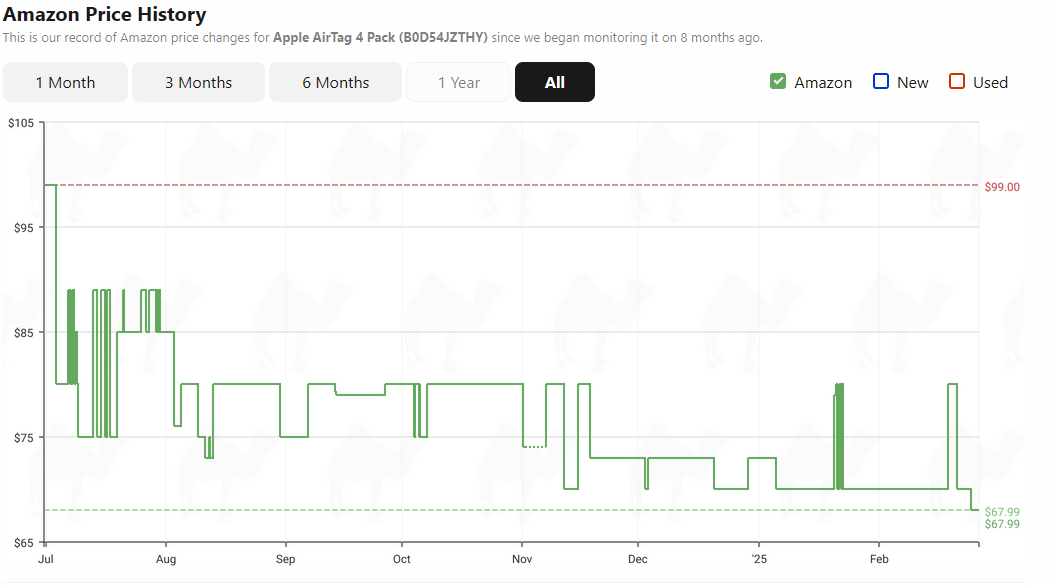Click the Nov label on the date axis
This screenshot has width=1056, height=585.
[x=522, y=558]
